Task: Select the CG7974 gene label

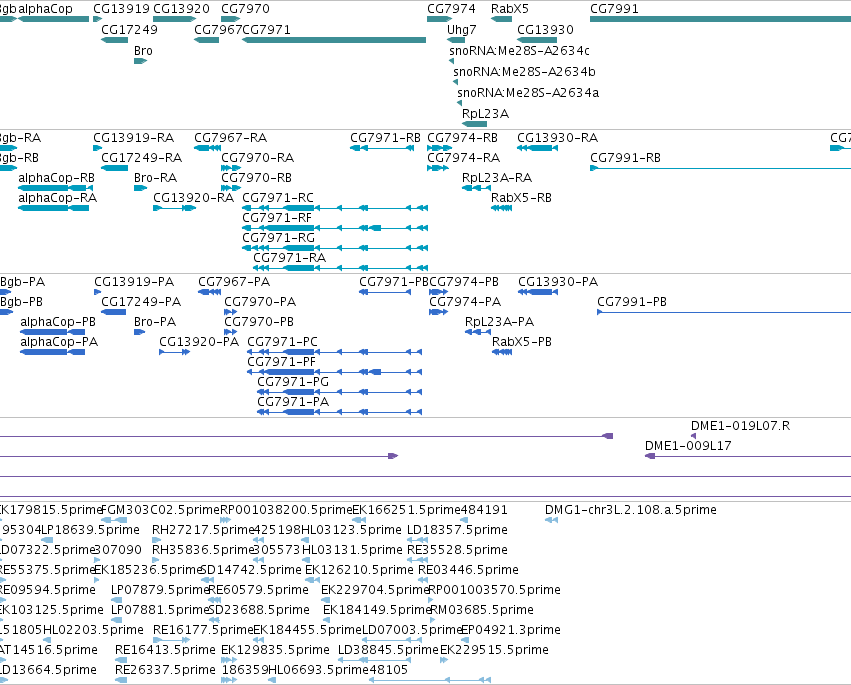Action: (x=451, y=9)
